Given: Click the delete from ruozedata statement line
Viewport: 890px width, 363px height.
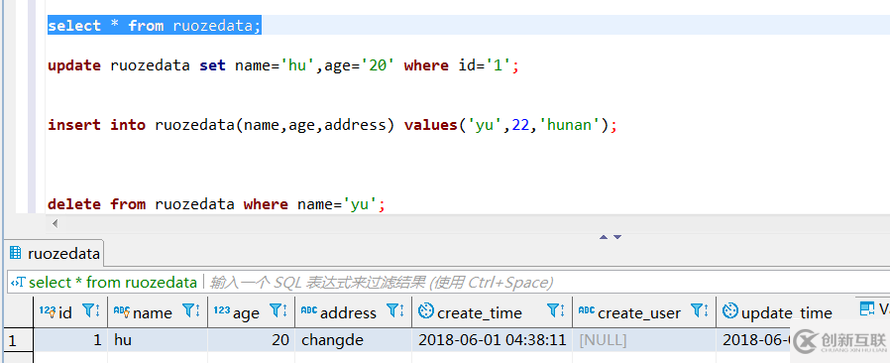Looking at the screenshot, I should (x=216, y=204).
